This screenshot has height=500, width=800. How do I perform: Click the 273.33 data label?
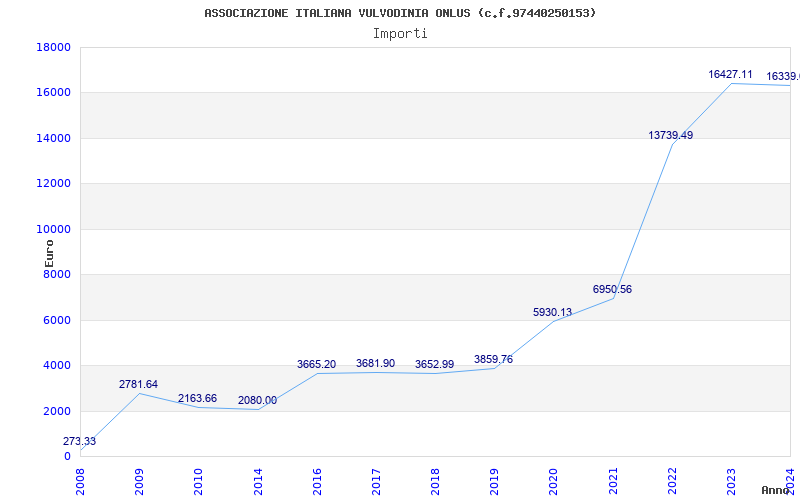79,441
